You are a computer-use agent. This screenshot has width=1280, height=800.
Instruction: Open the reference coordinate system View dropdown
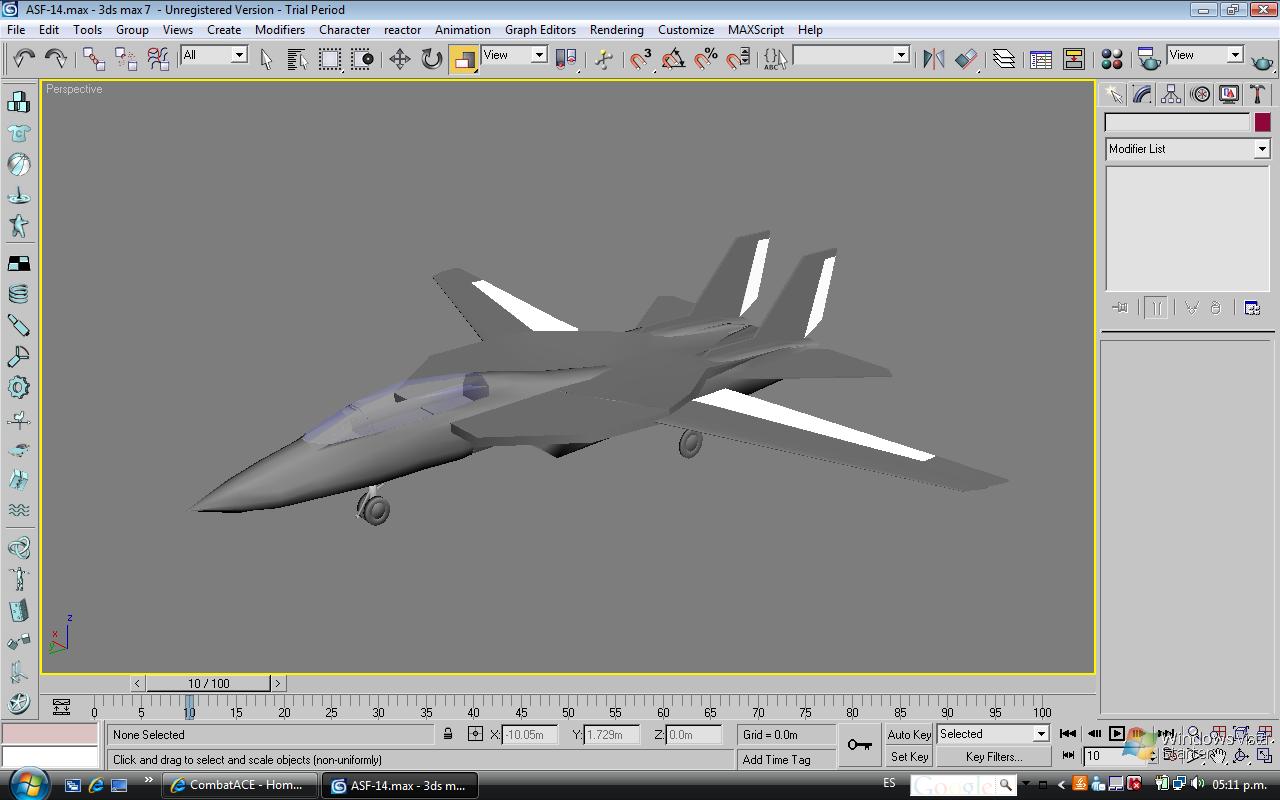tap(514, 55)
